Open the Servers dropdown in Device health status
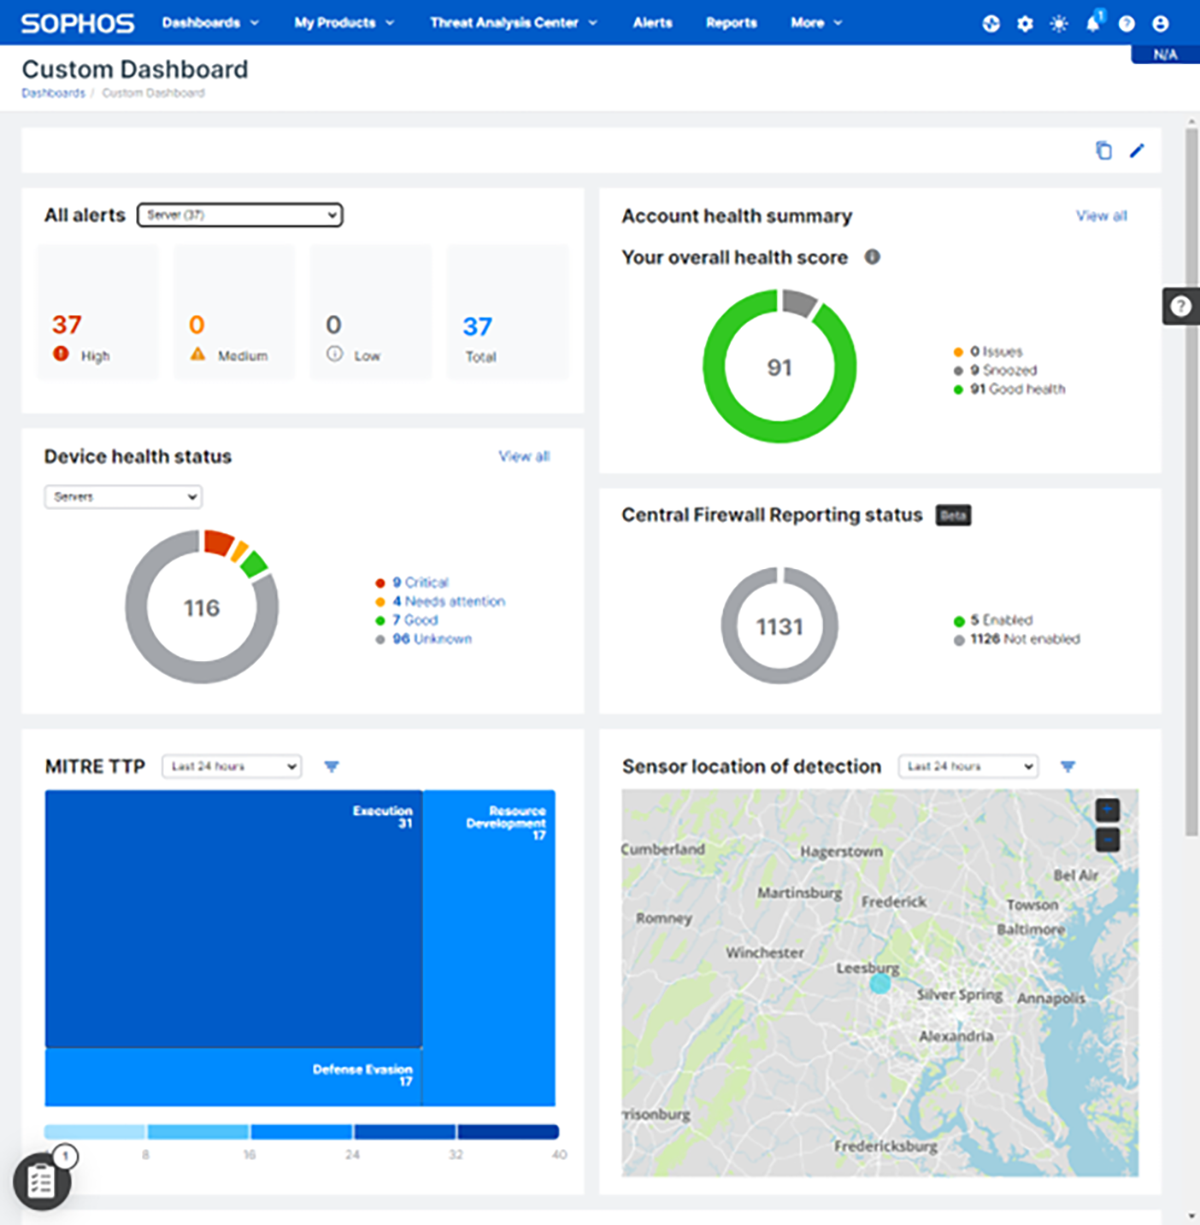The height and width of the screenshot is (1225, 1200). coord(123,497)
